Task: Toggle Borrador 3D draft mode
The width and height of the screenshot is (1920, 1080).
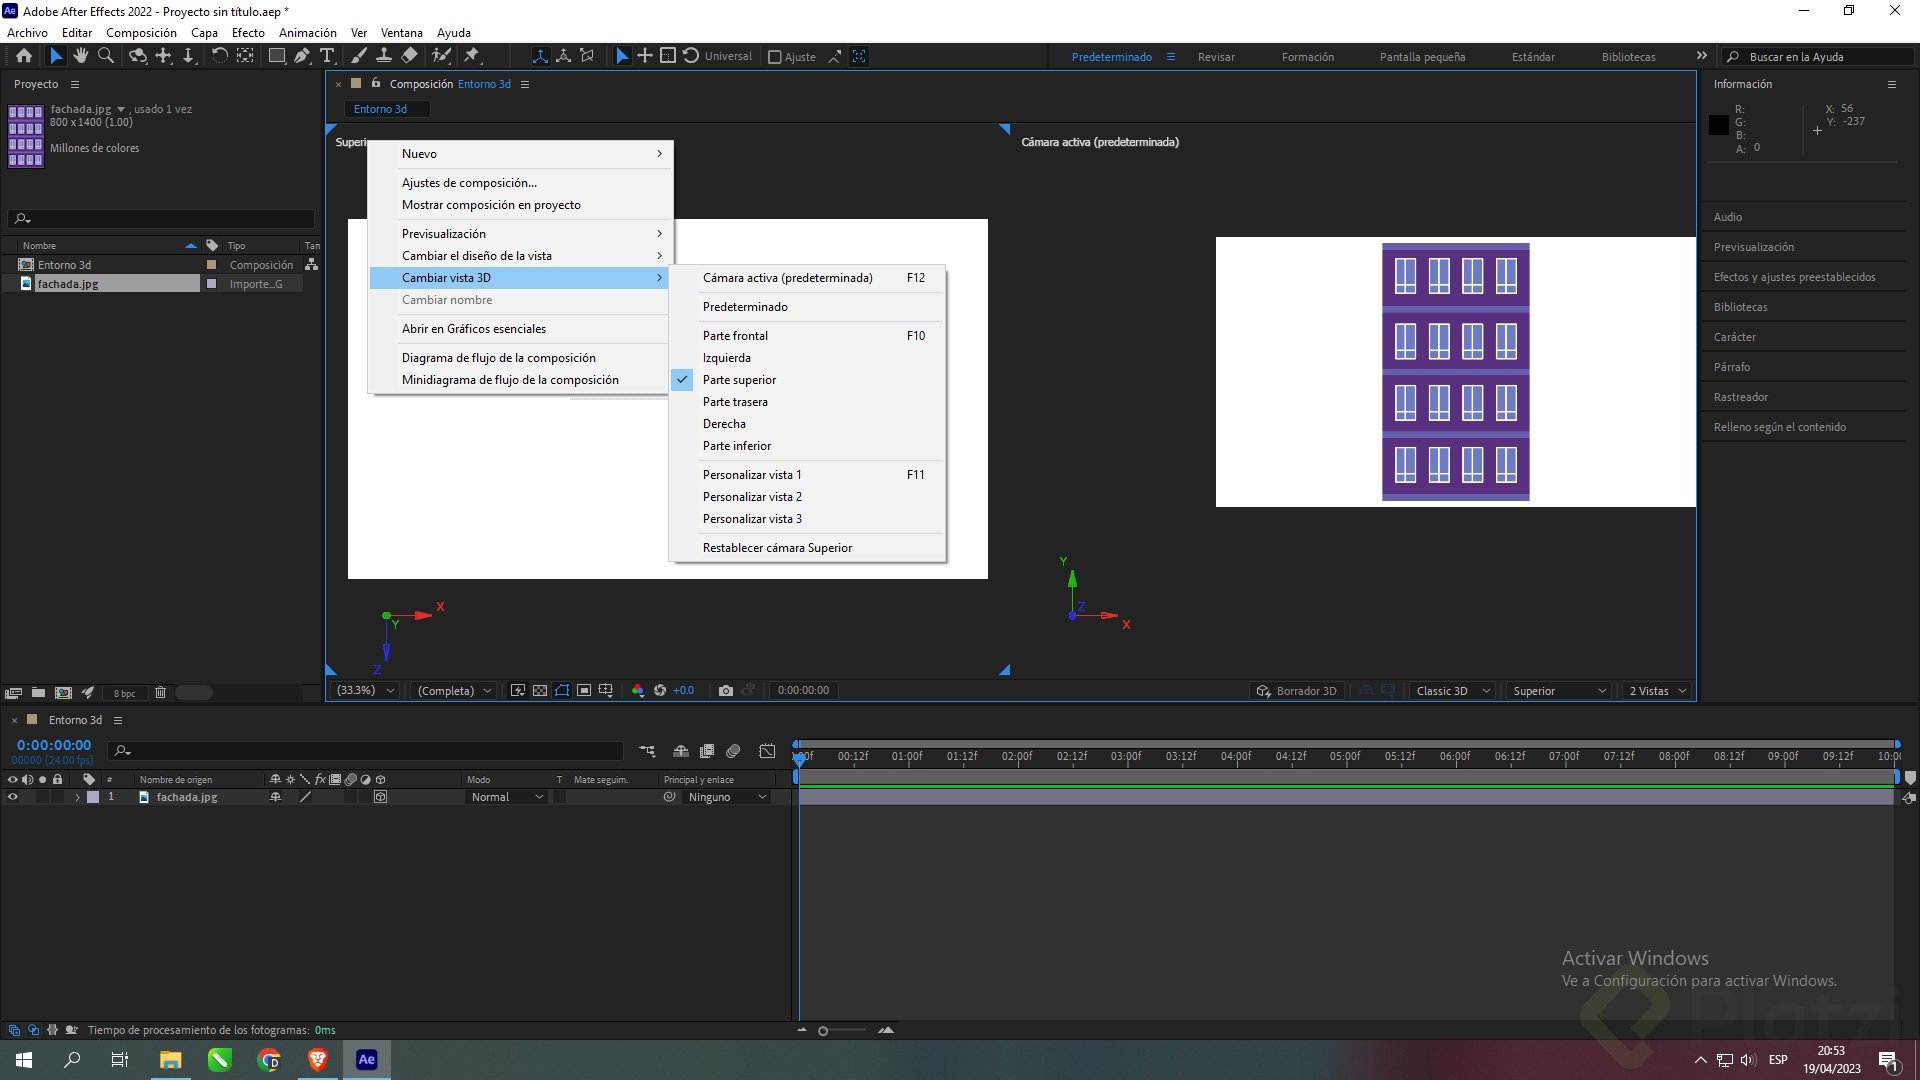Action: click(1297, 691)
